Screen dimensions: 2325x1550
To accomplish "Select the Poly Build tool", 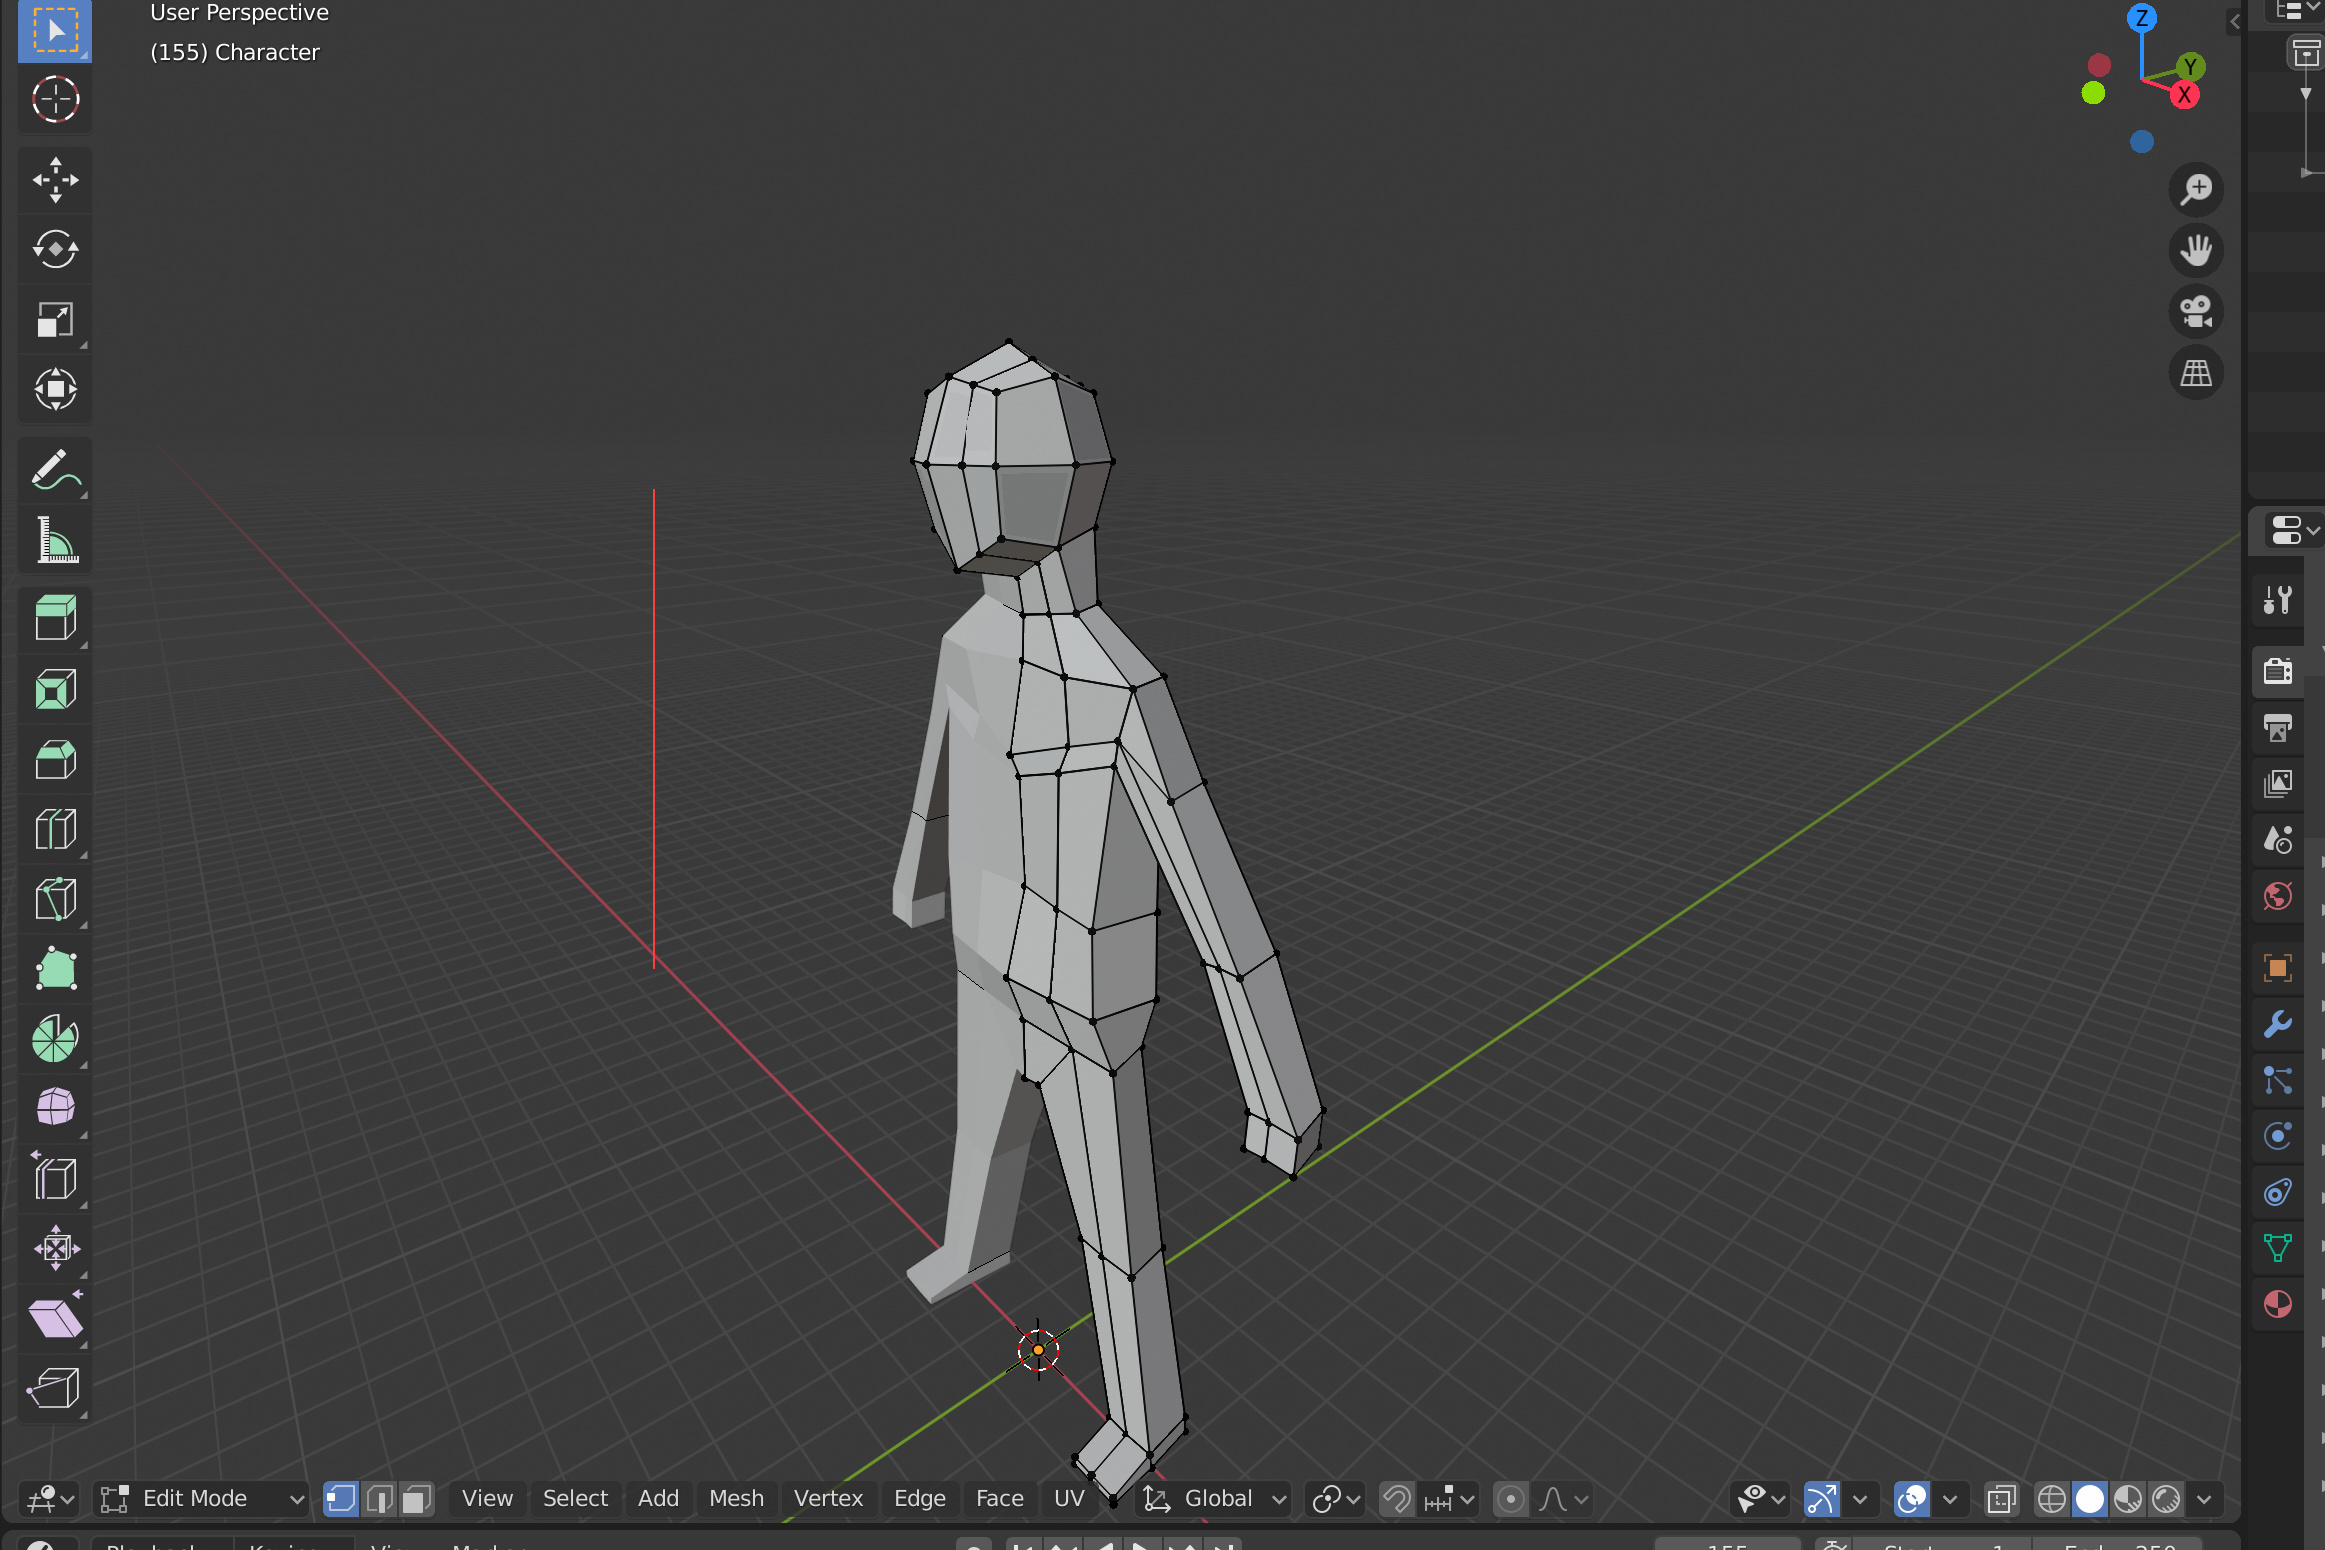I will tap(55, 970).
